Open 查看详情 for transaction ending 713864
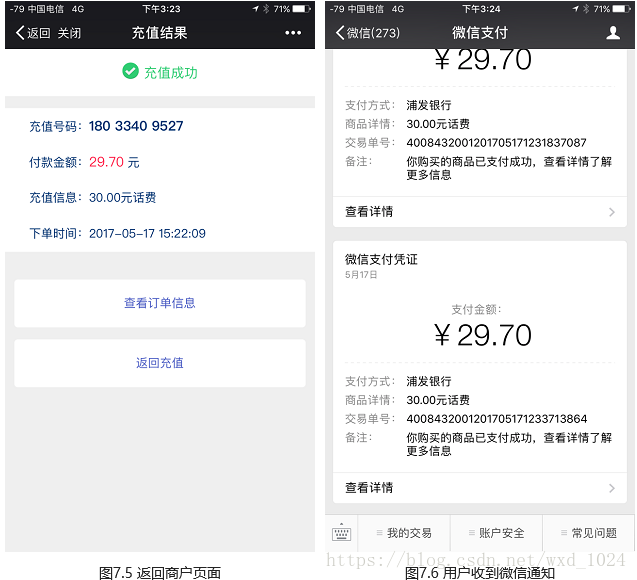The image size is (637, 580). tap(480, 488)
